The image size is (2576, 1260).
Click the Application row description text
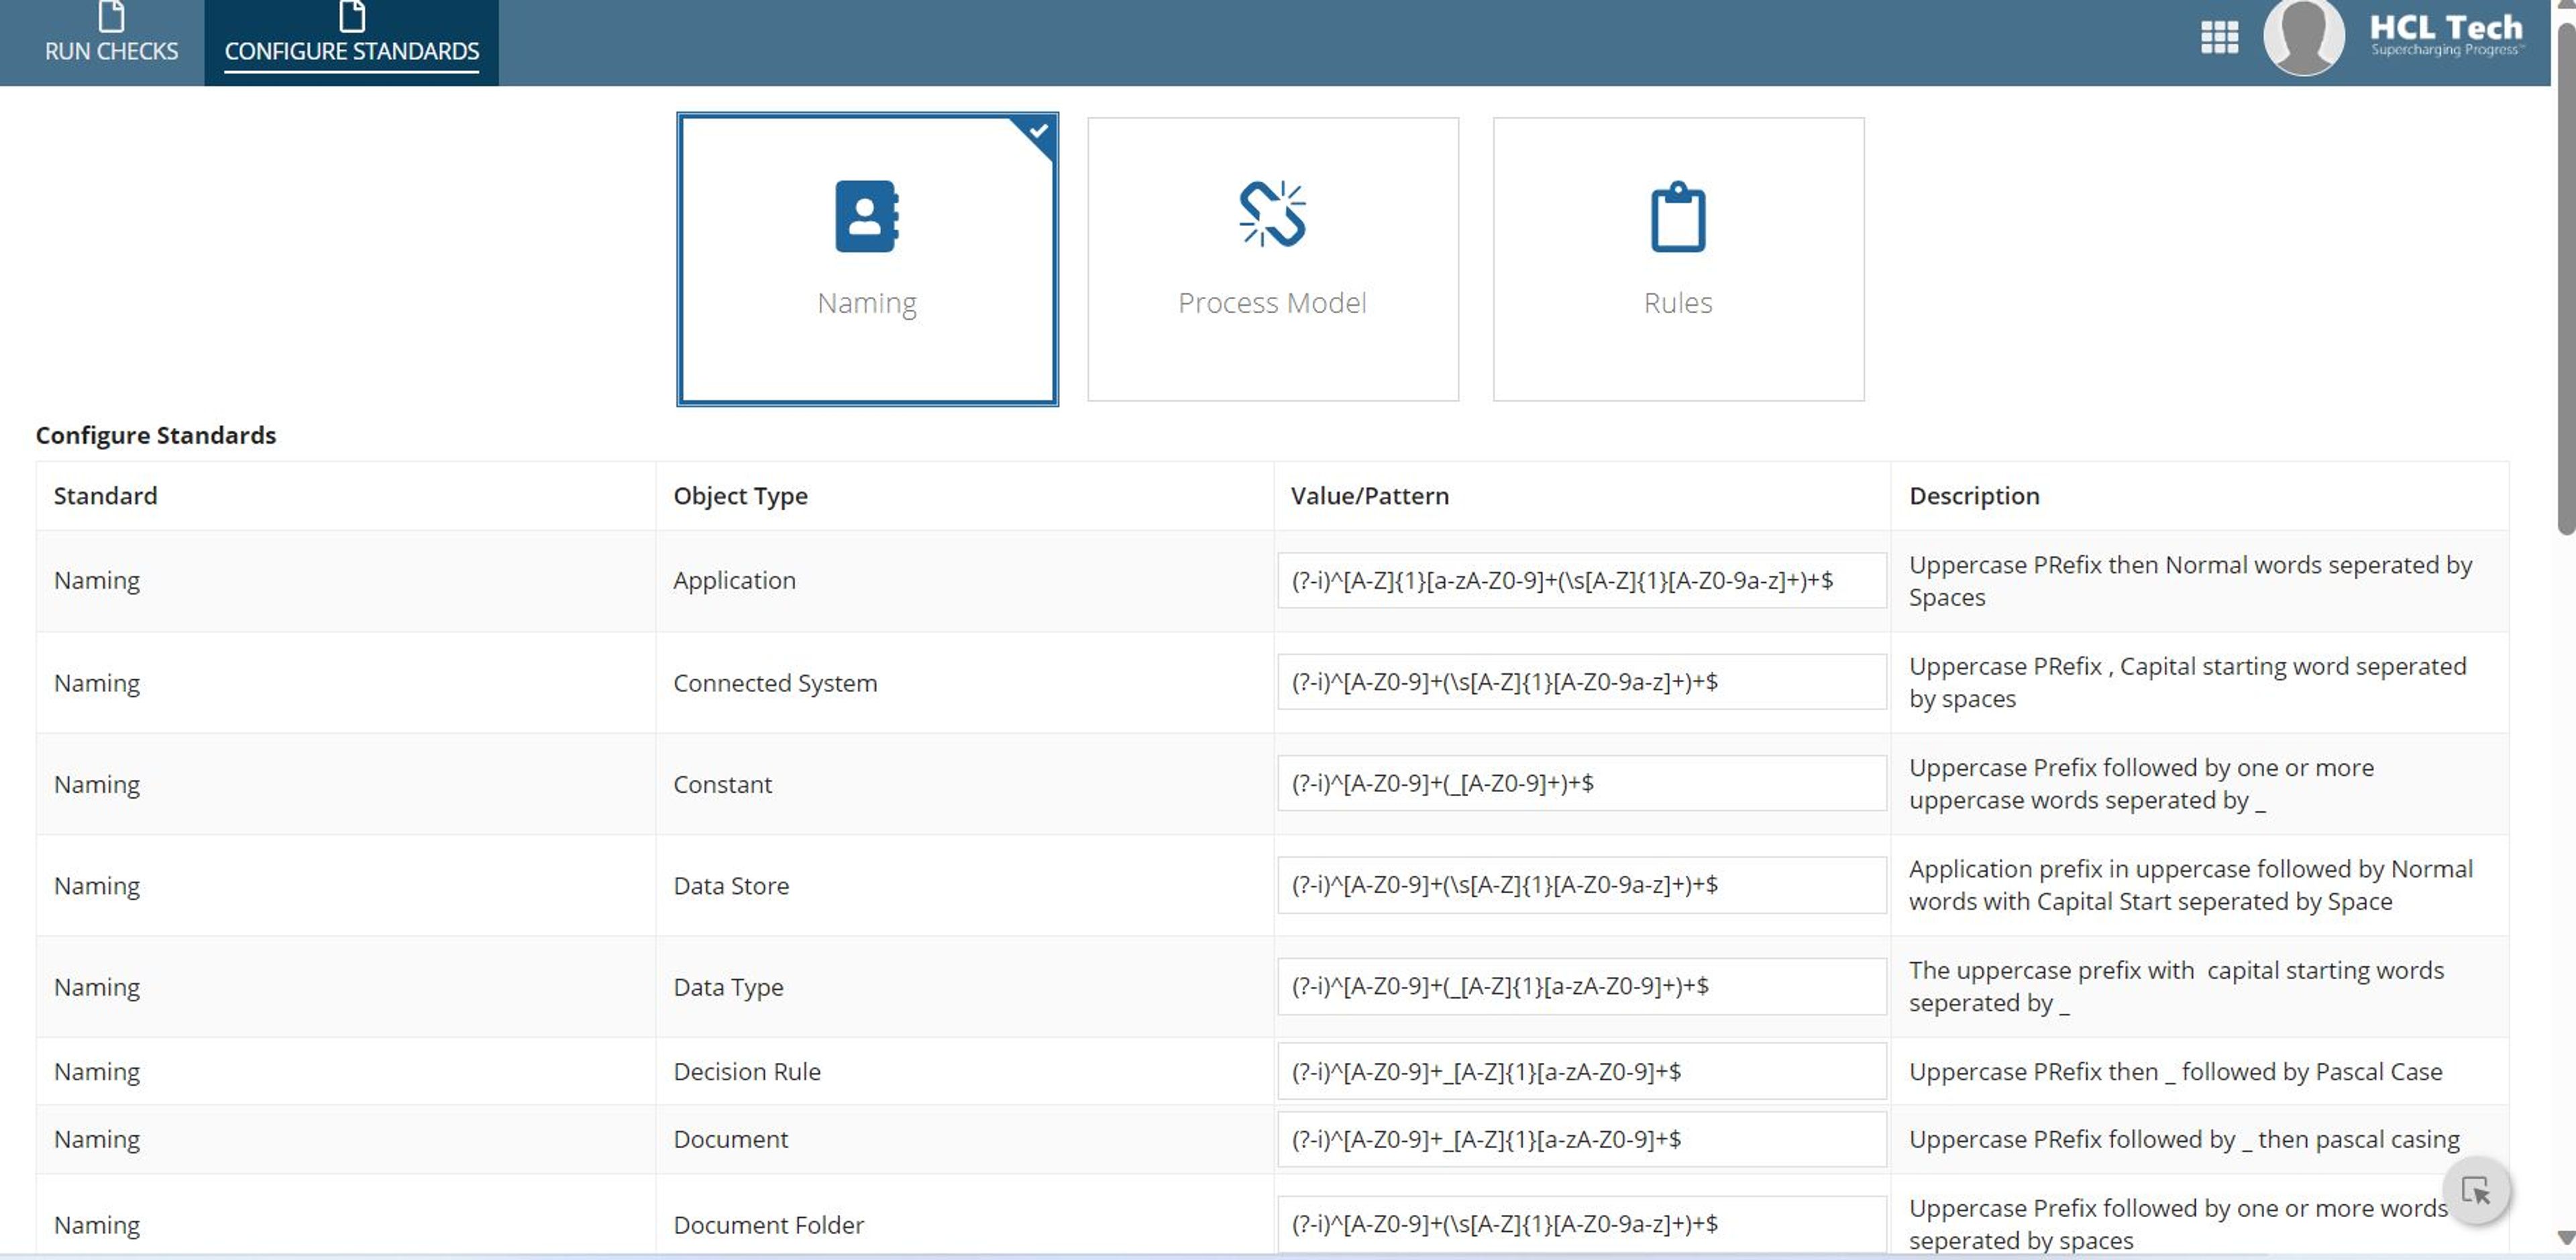2190,581
